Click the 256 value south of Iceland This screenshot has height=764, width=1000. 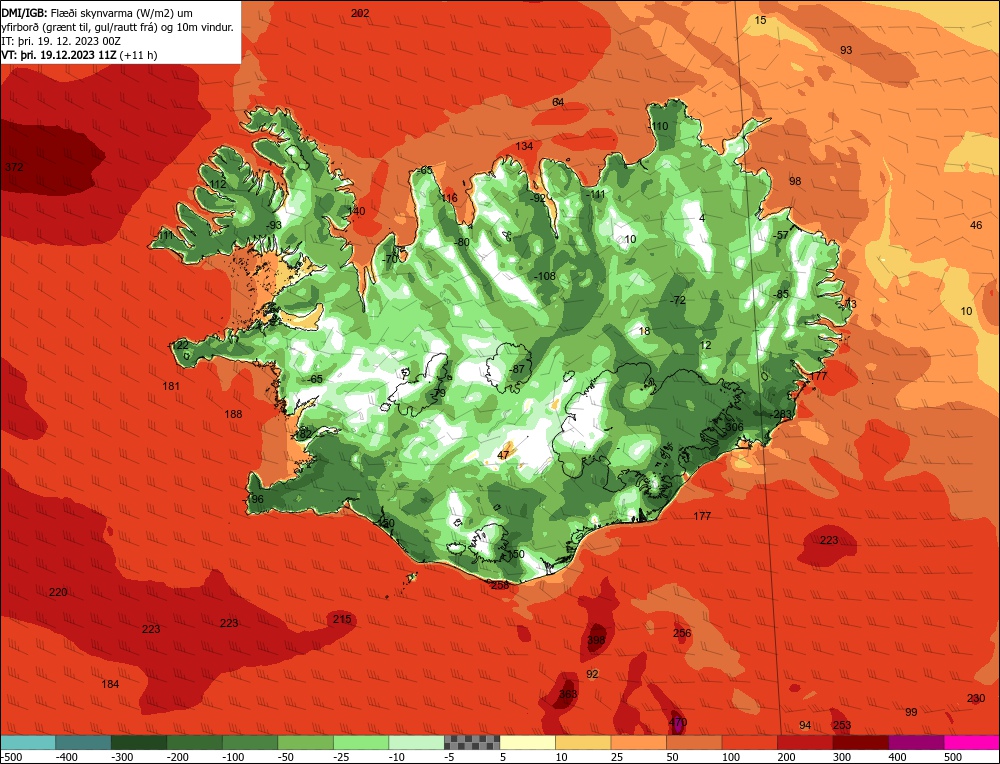[x=682, y=633]
